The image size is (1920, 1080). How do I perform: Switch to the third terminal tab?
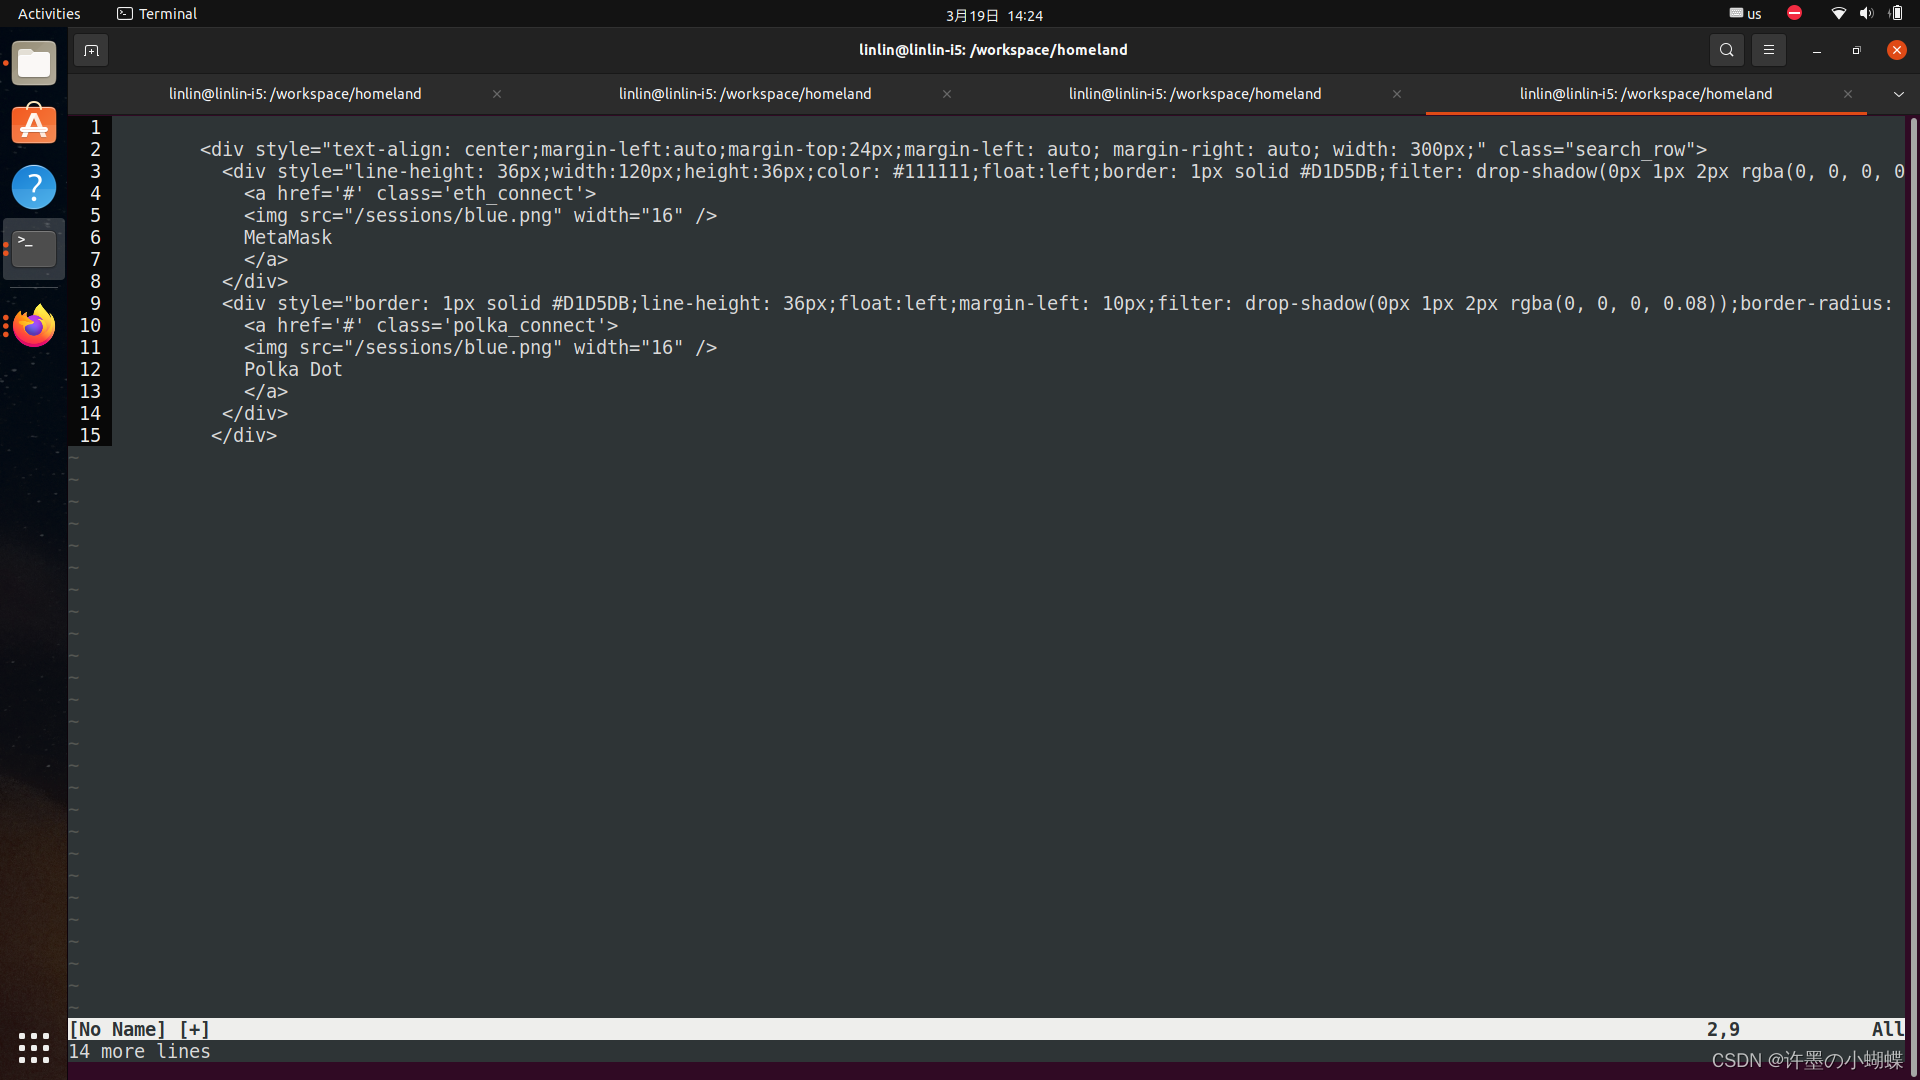point(1194,94)
